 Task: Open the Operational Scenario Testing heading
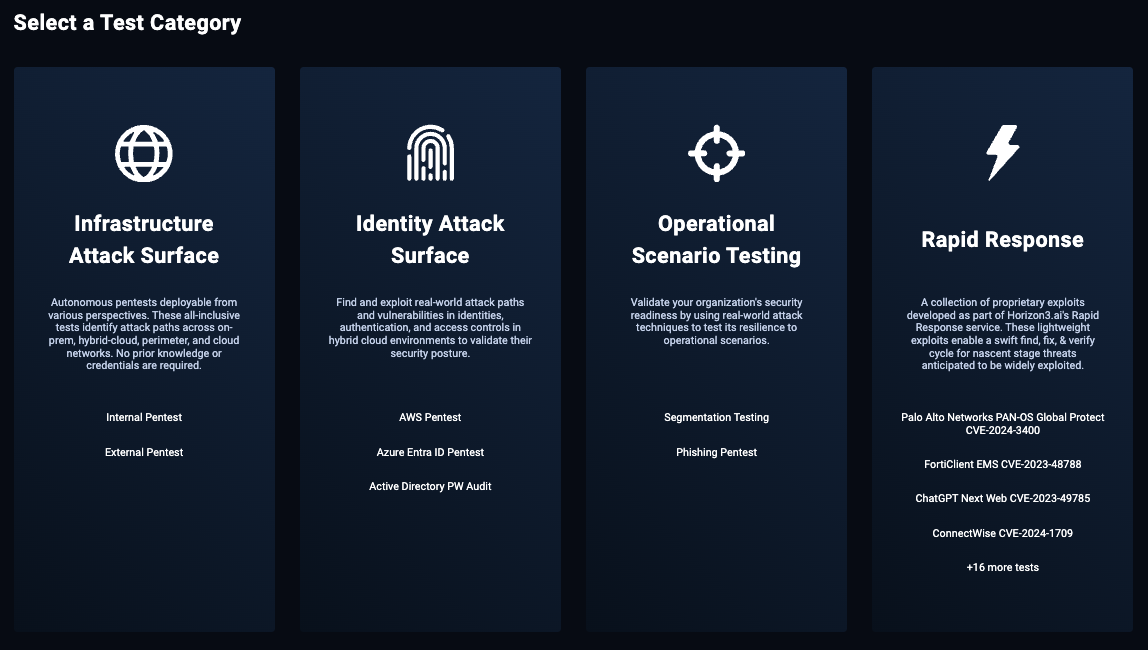pos(716,239)
